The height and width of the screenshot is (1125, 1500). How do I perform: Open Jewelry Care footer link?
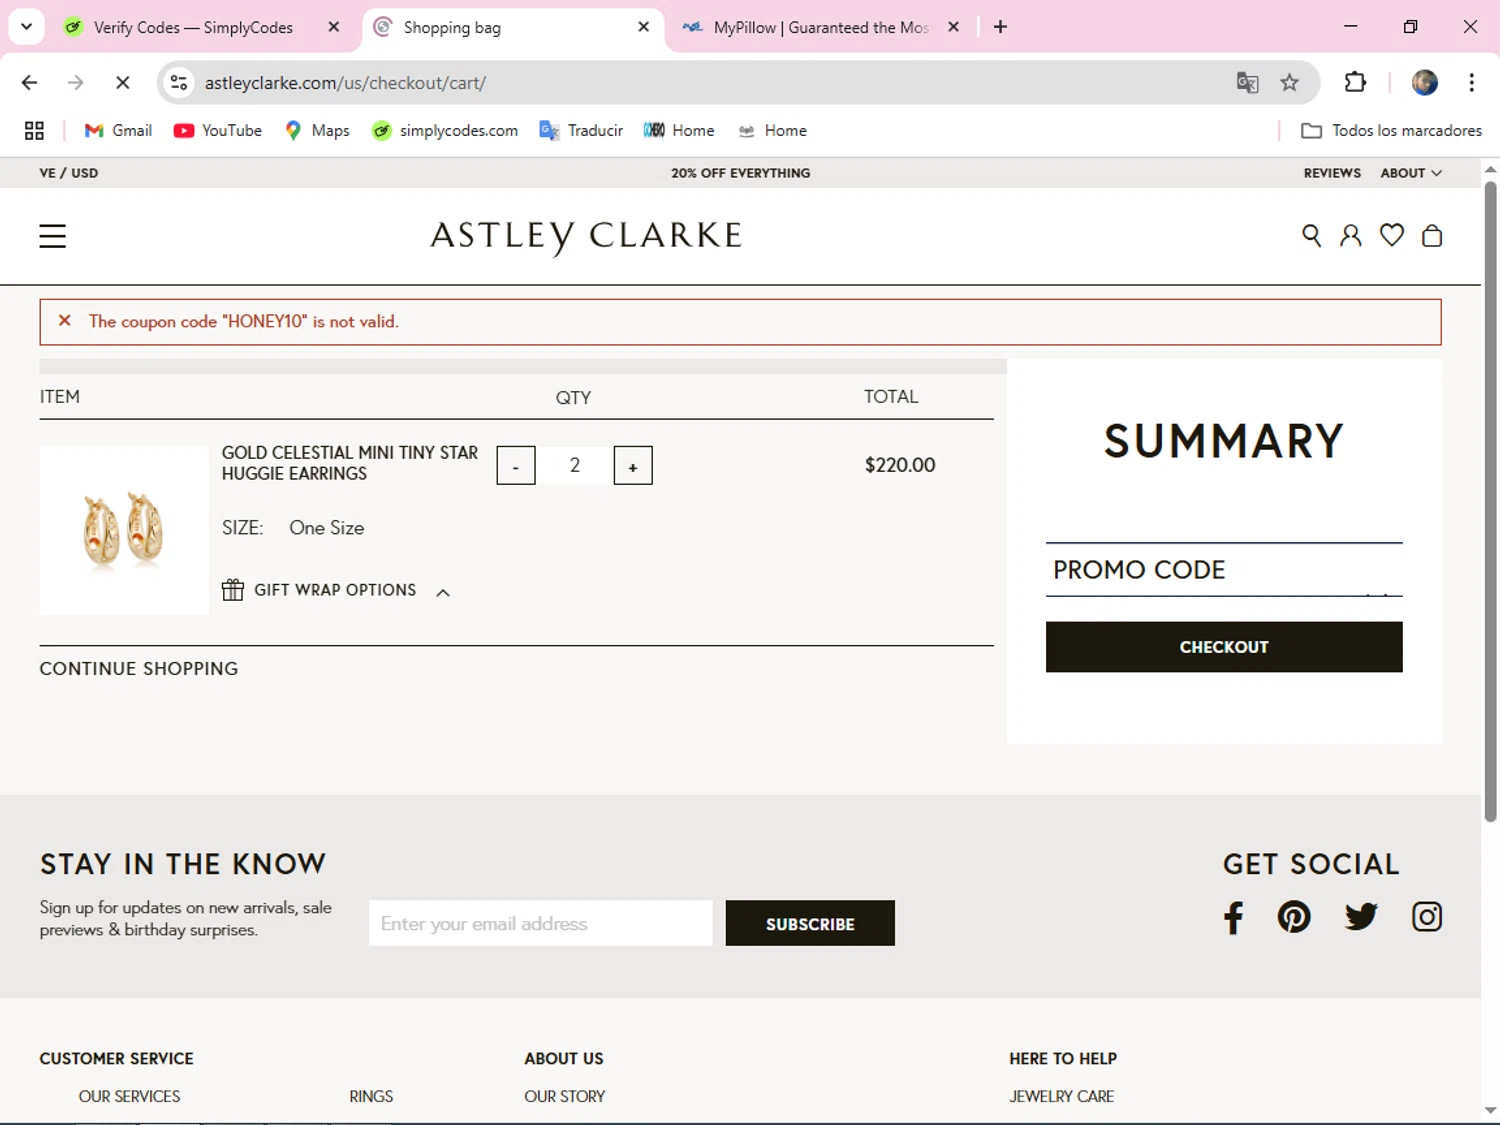1062,1097
